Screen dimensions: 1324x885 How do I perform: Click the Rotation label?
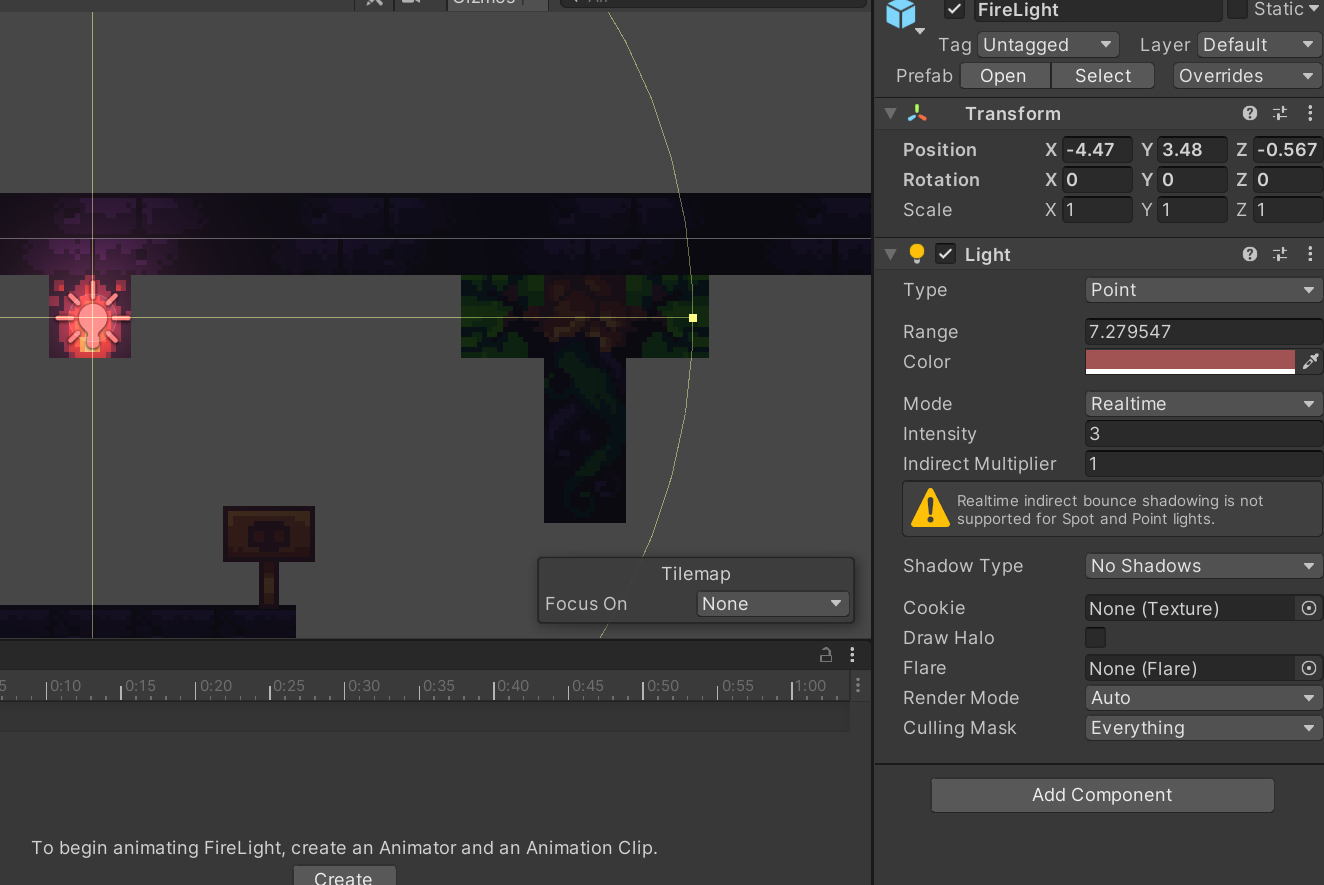pyautogui.click(x=941, y=180)
